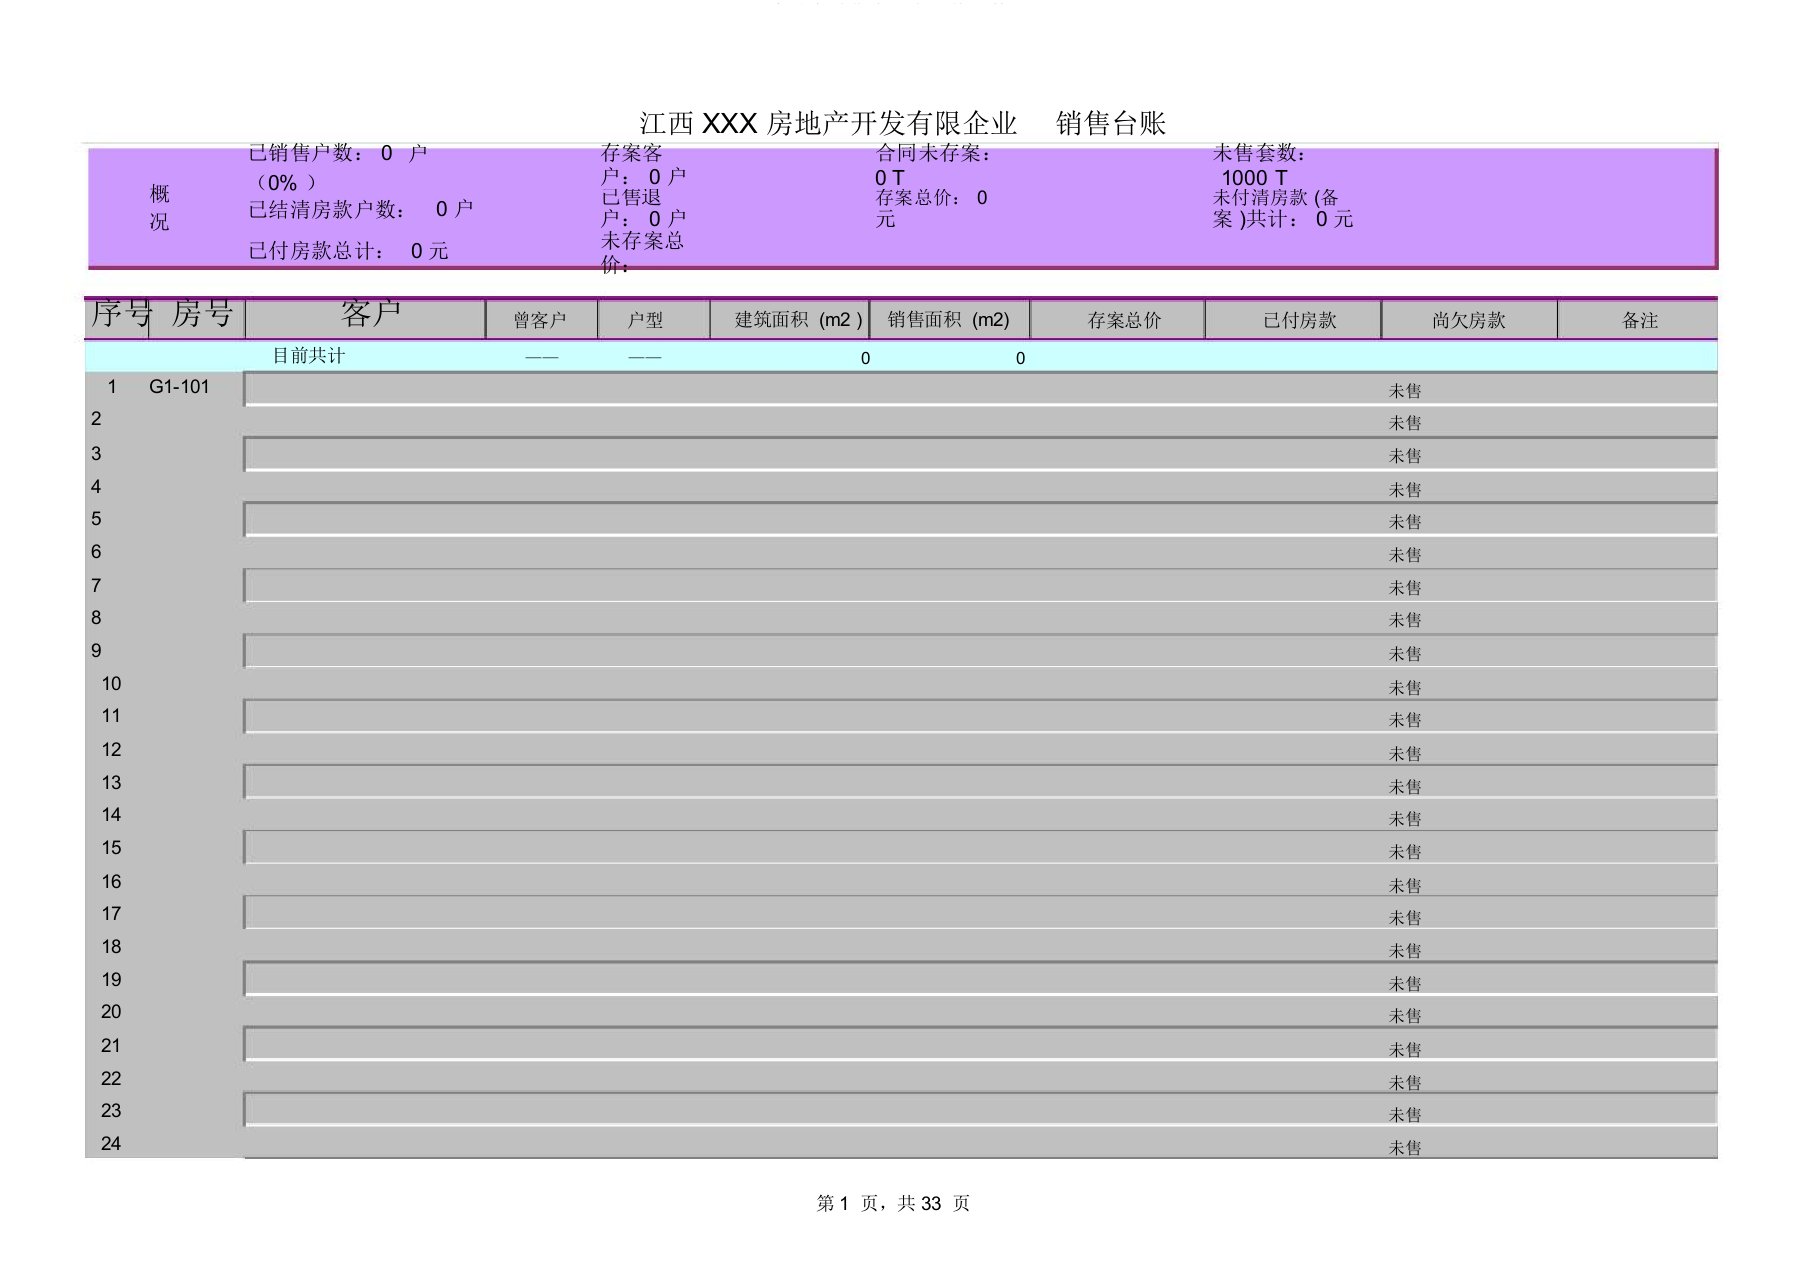
Task: Click the 曾客户 column header
Action: [x=540, y=320]
